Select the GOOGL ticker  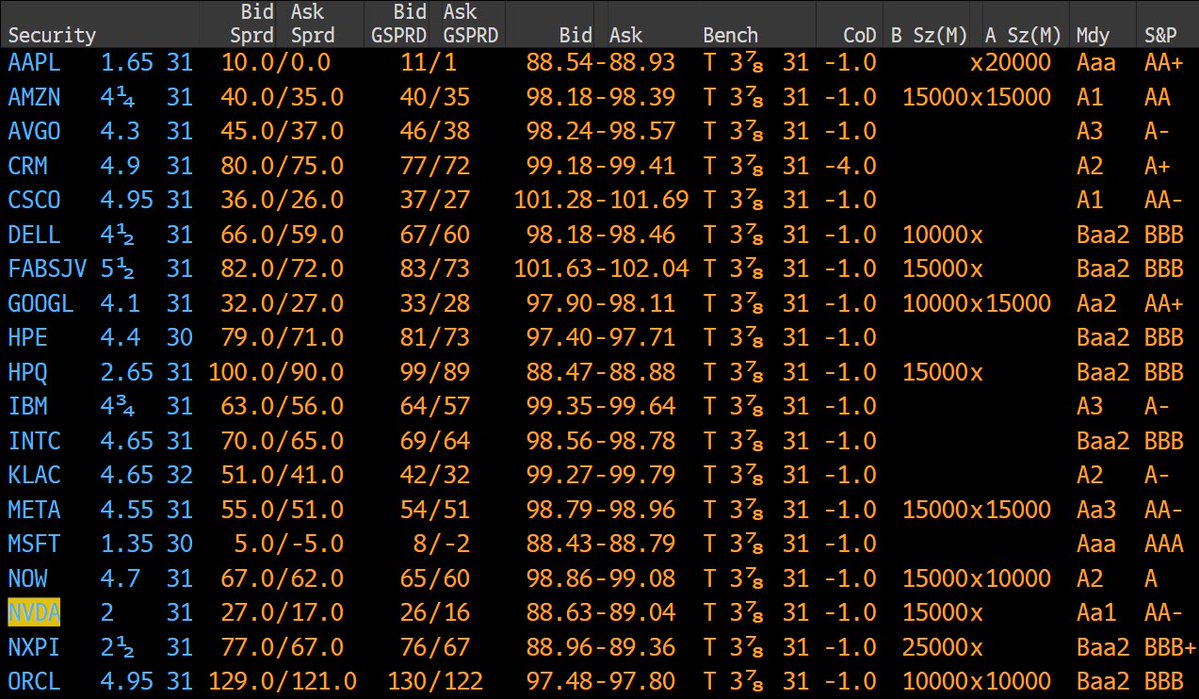(x=41, y=304)
